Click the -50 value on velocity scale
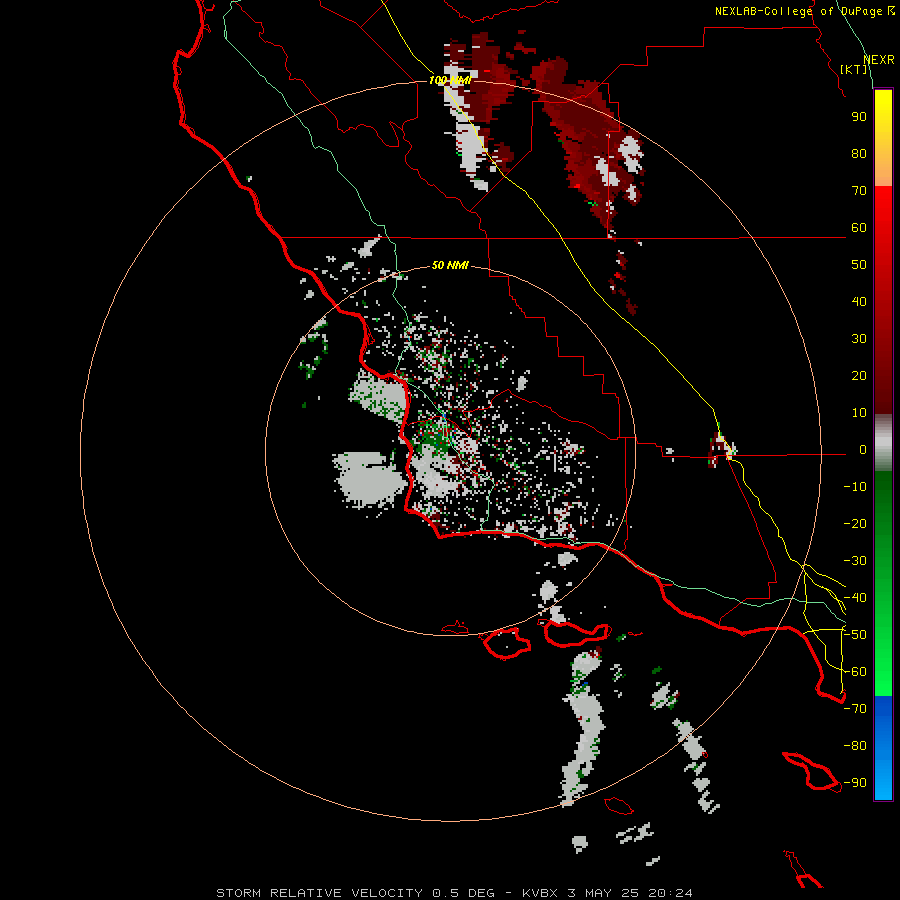Screen dimensions: 900x900 [x=855, y=635]
